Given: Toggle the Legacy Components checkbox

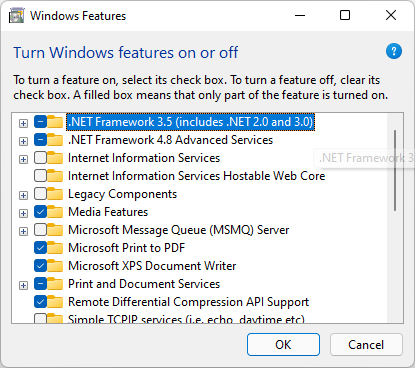Looking at the screenshot, I should pos(40,194).
